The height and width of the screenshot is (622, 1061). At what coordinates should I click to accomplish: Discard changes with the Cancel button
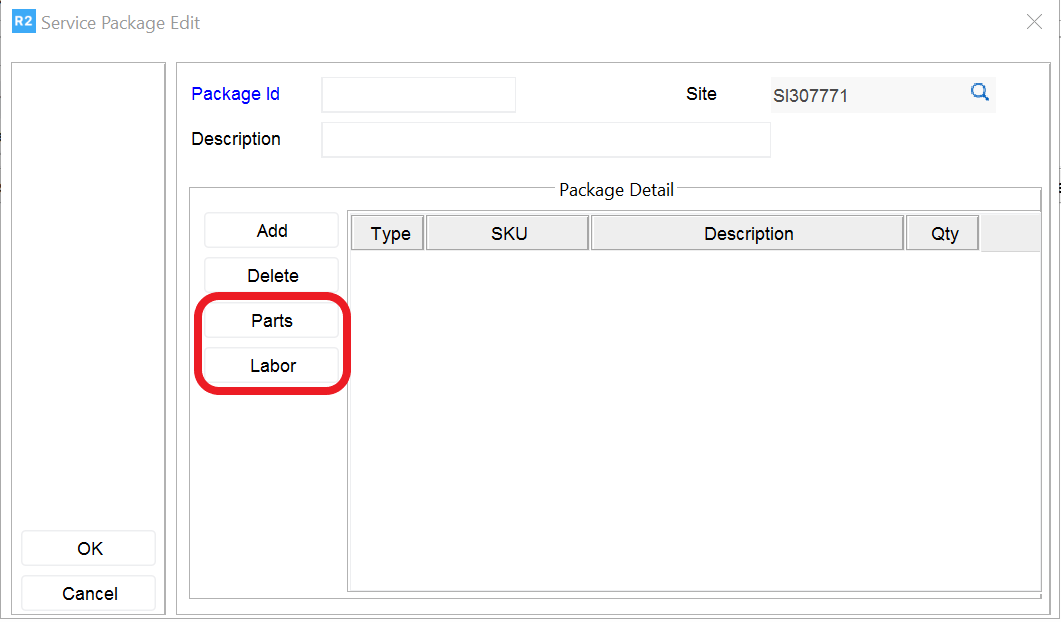pos(89,594)
